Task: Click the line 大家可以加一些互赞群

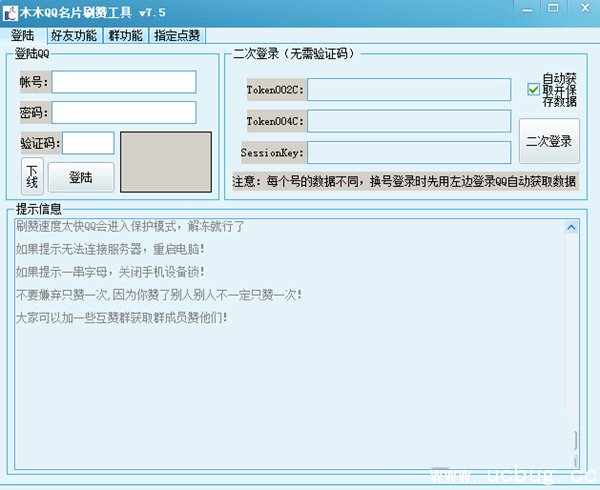Action: tap(122, 317)
